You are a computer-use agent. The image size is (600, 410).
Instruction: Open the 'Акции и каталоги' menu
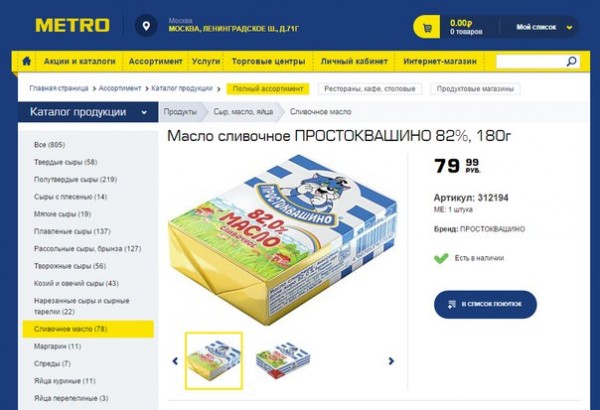(x=80, y=61)
